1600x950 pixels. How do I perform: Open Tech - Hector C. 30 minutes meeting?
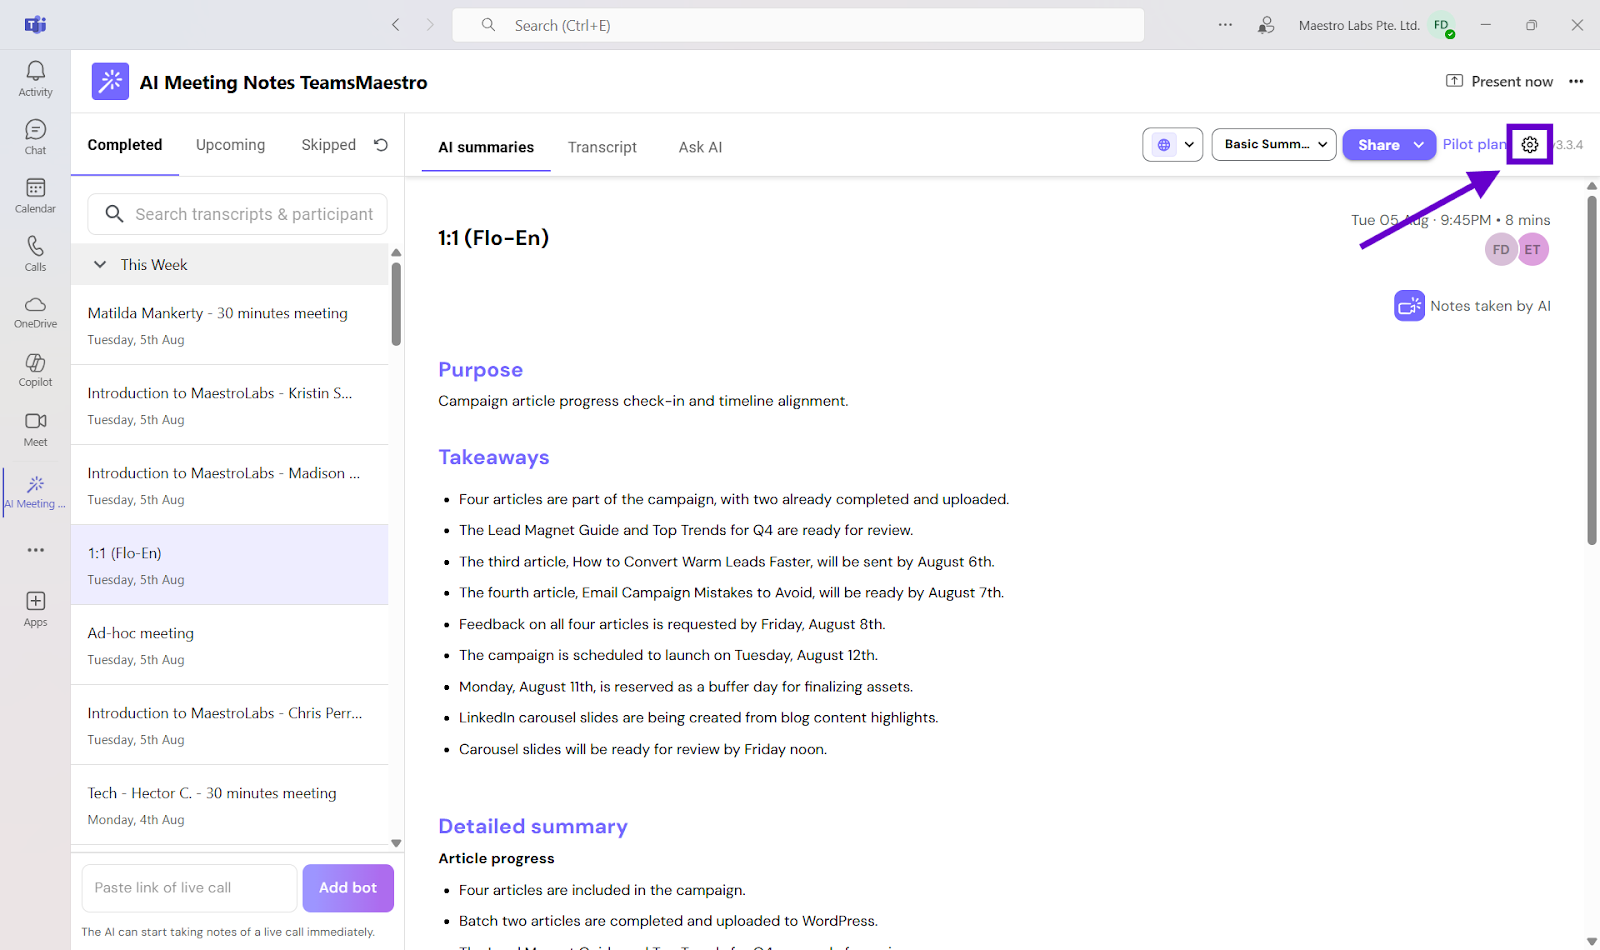(230, 805)
